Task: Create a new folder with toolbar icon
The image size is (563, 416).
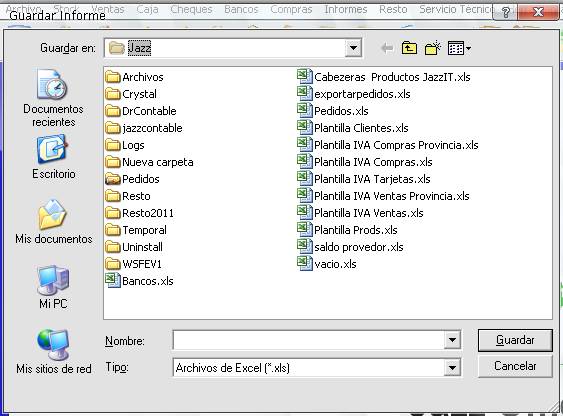Action: click(x=432, y=48)
